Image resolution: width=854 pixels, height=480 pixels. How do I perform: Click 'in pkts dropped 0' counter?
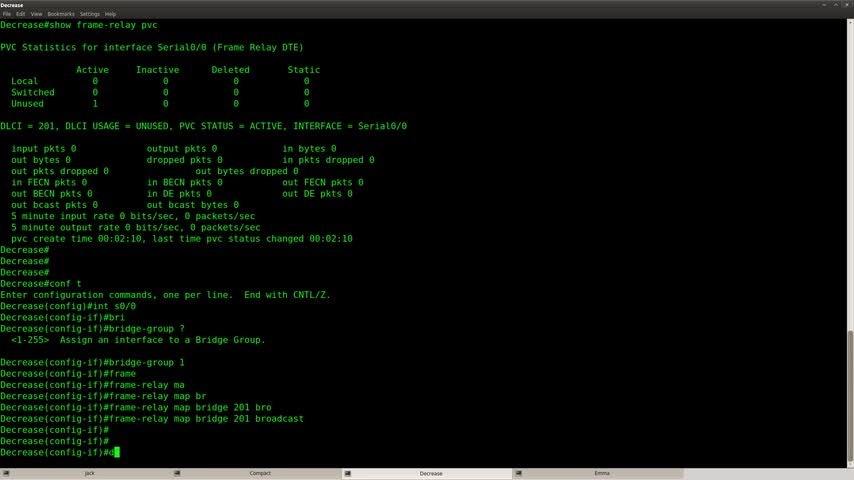tap(328, 160)
